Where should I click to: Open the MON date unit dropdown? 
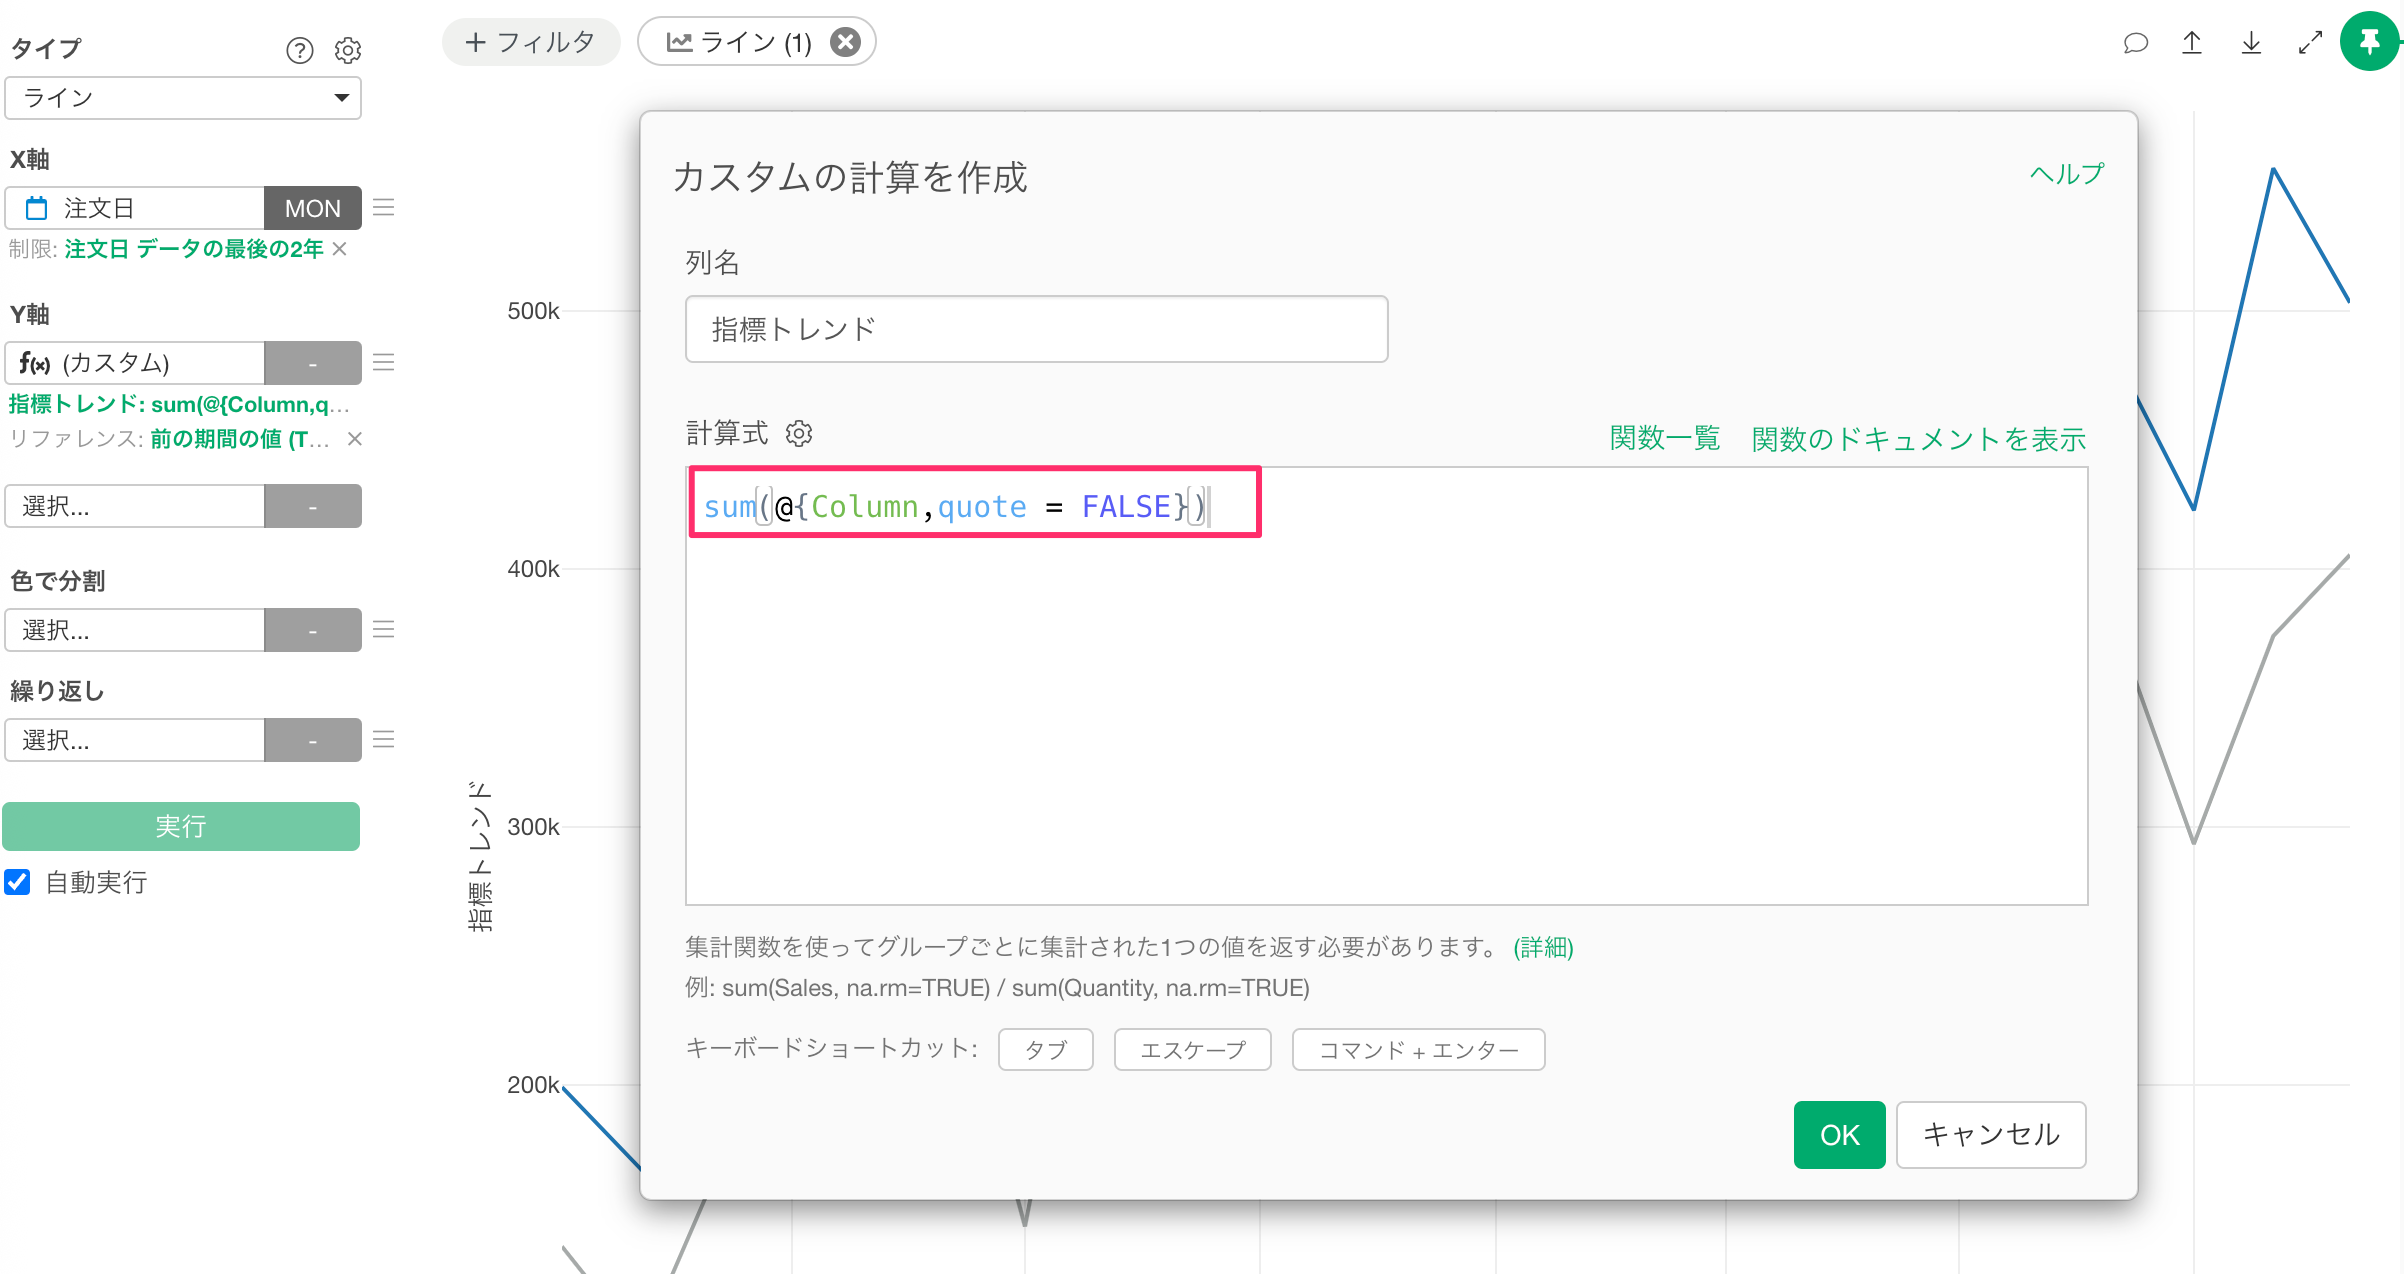pos(313,208)
